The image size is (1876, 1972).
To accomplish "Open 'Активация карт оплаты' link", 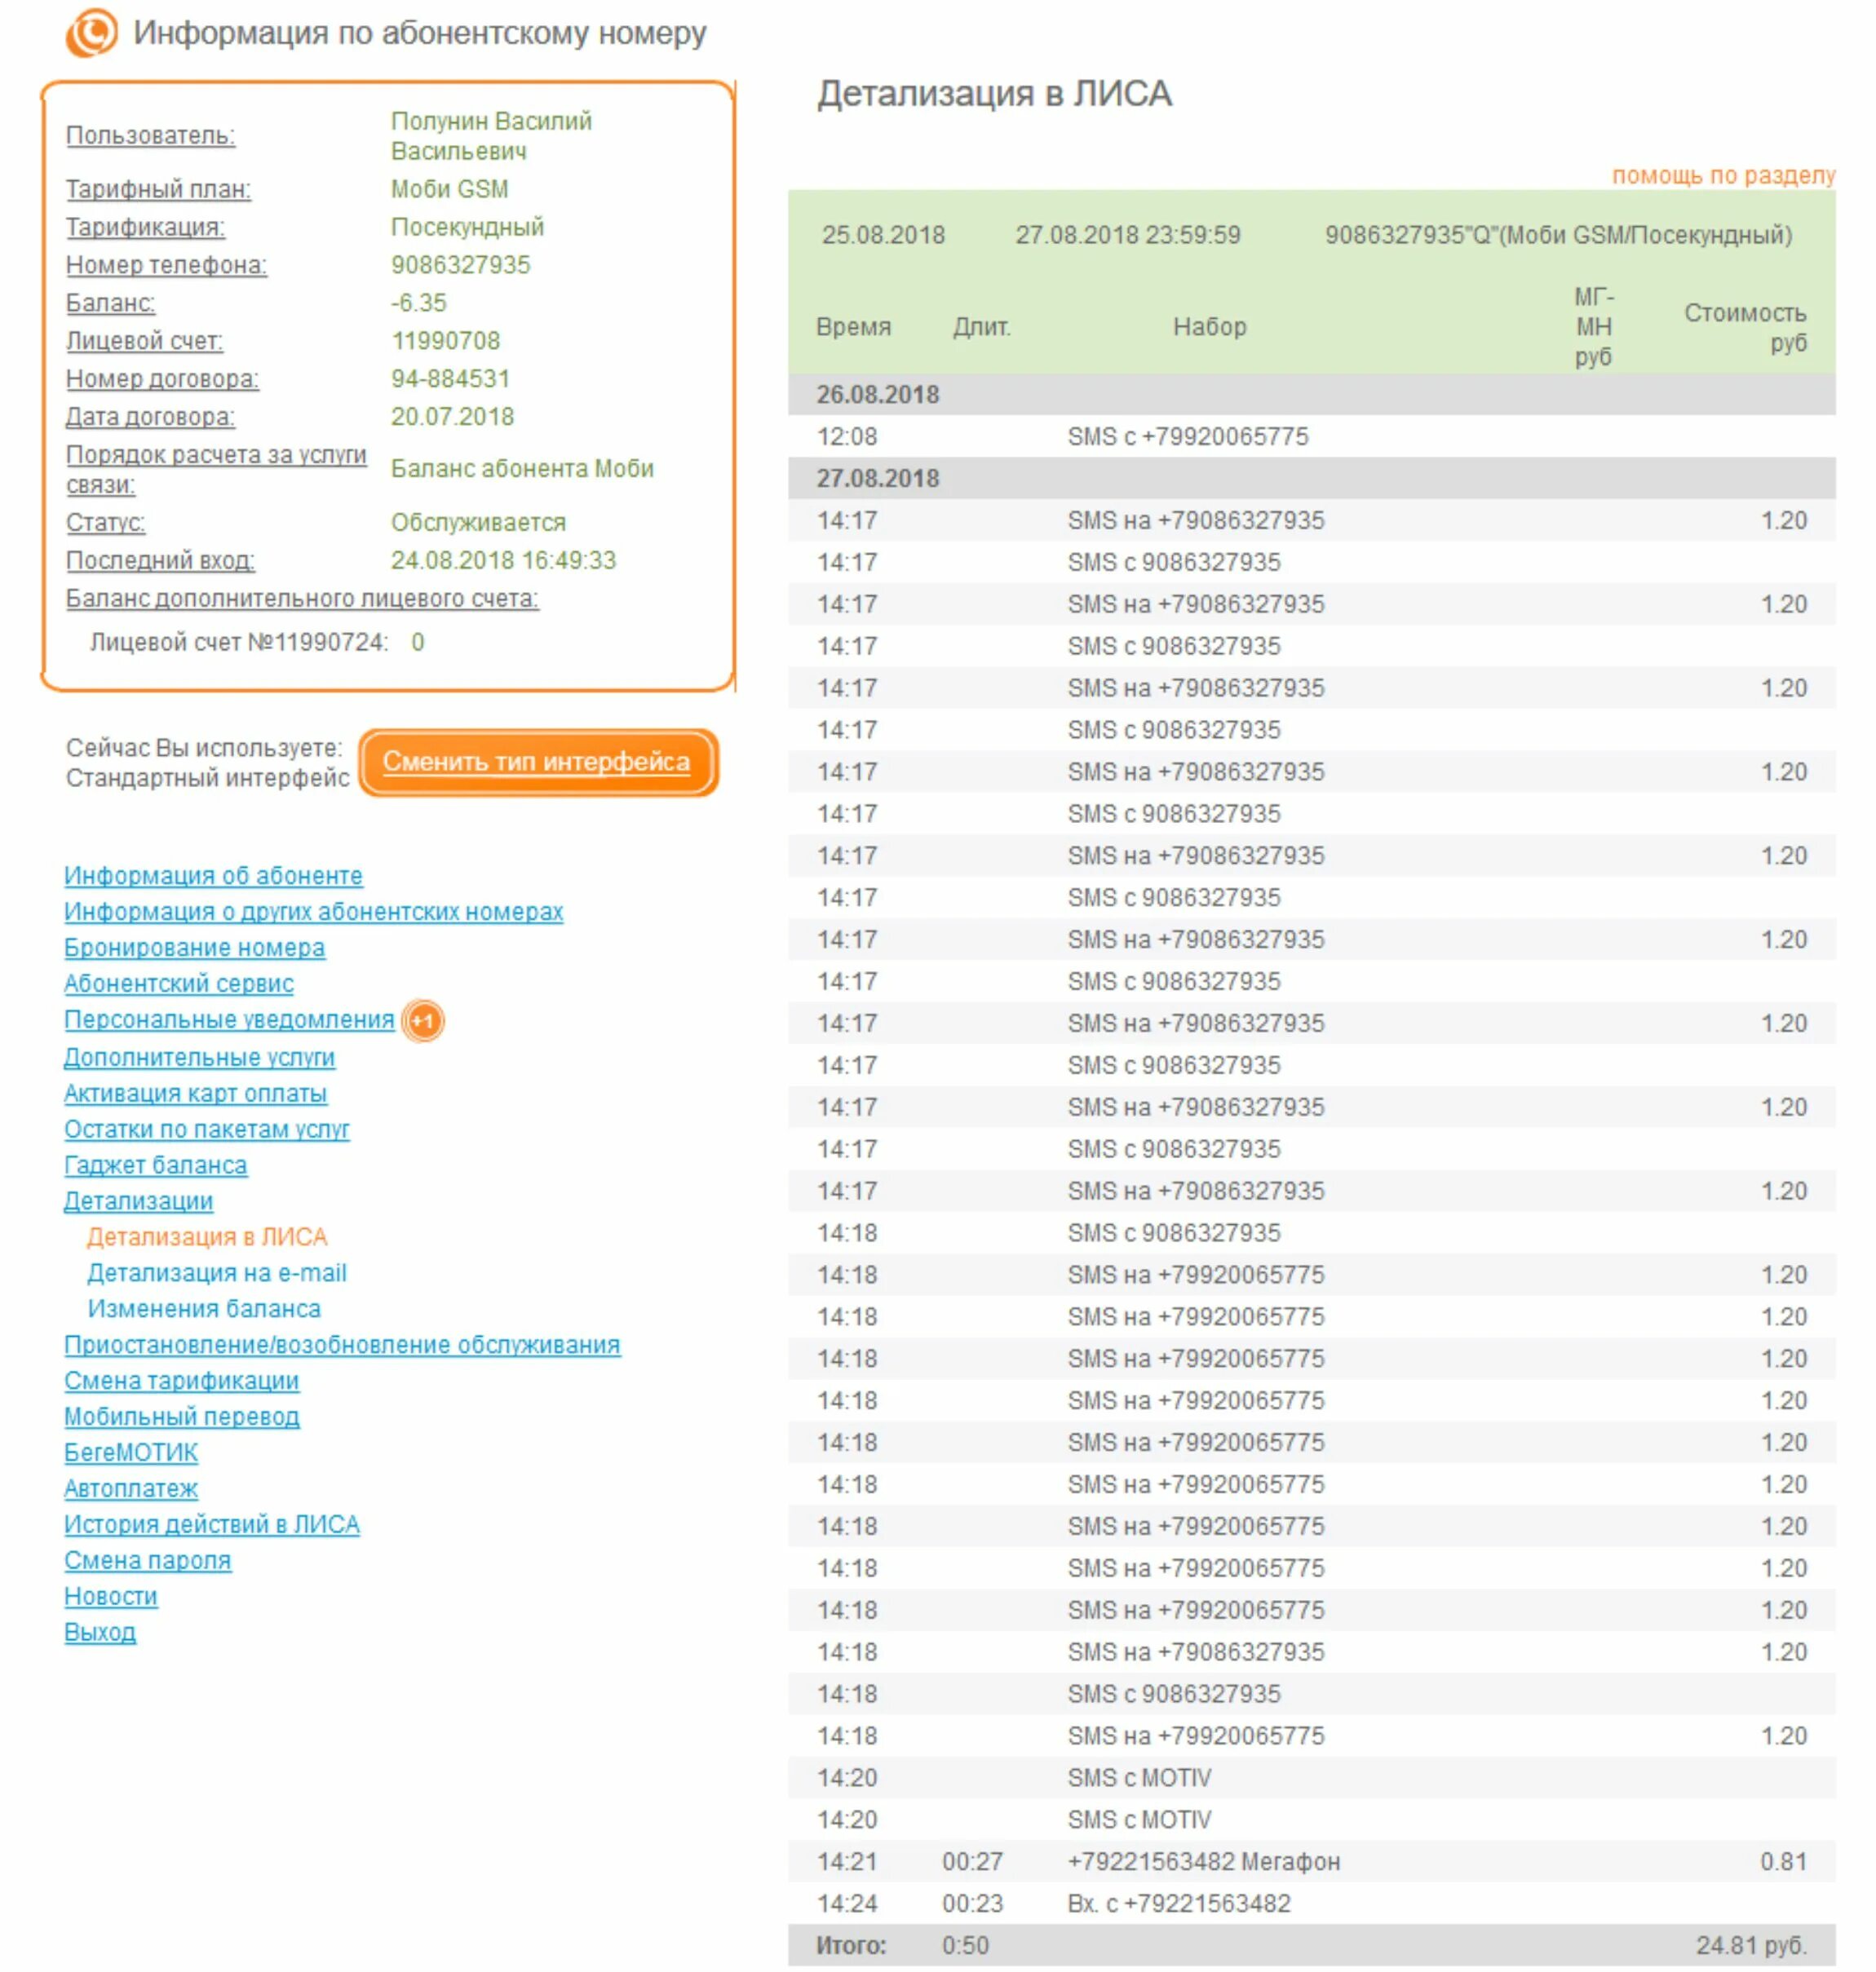I will pyautogui.click(x=195, y=1093).
